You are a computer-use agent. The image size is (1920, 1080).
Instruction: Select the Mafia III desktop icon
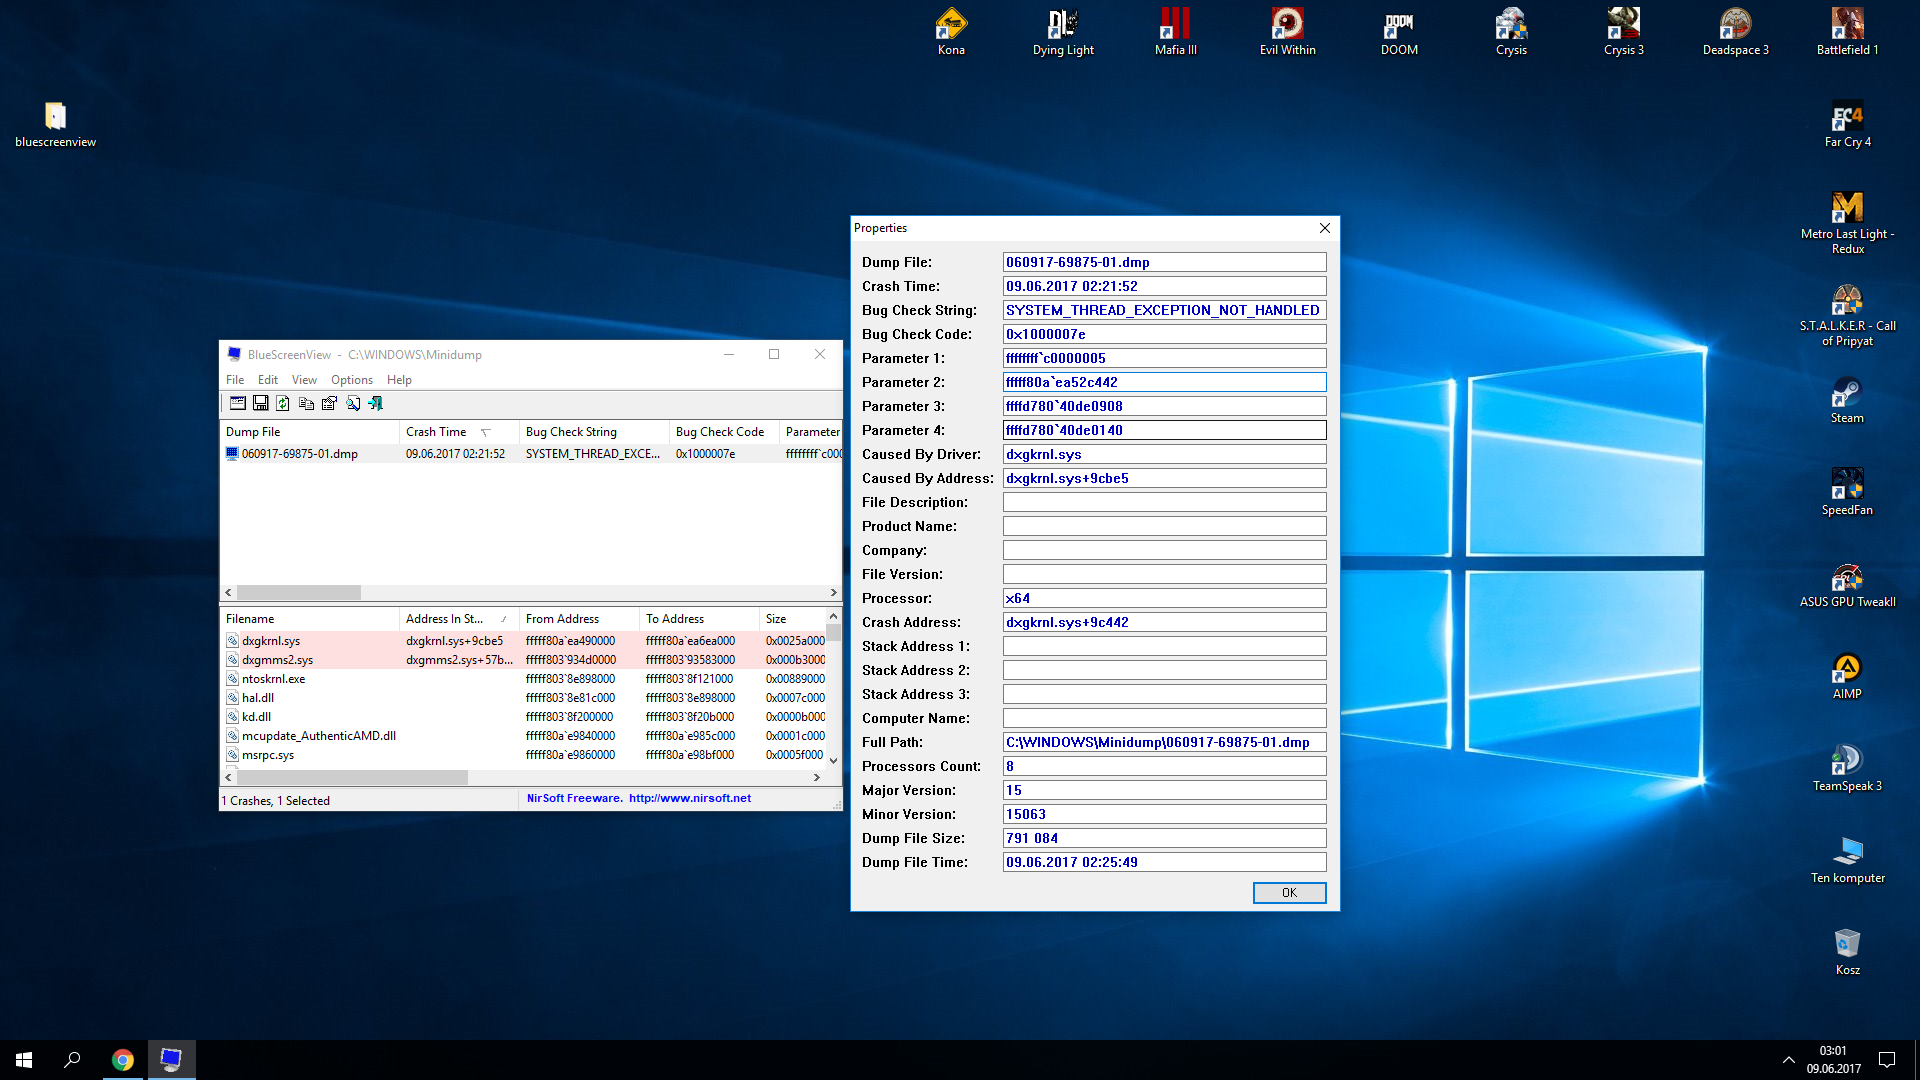[1175, 32]
